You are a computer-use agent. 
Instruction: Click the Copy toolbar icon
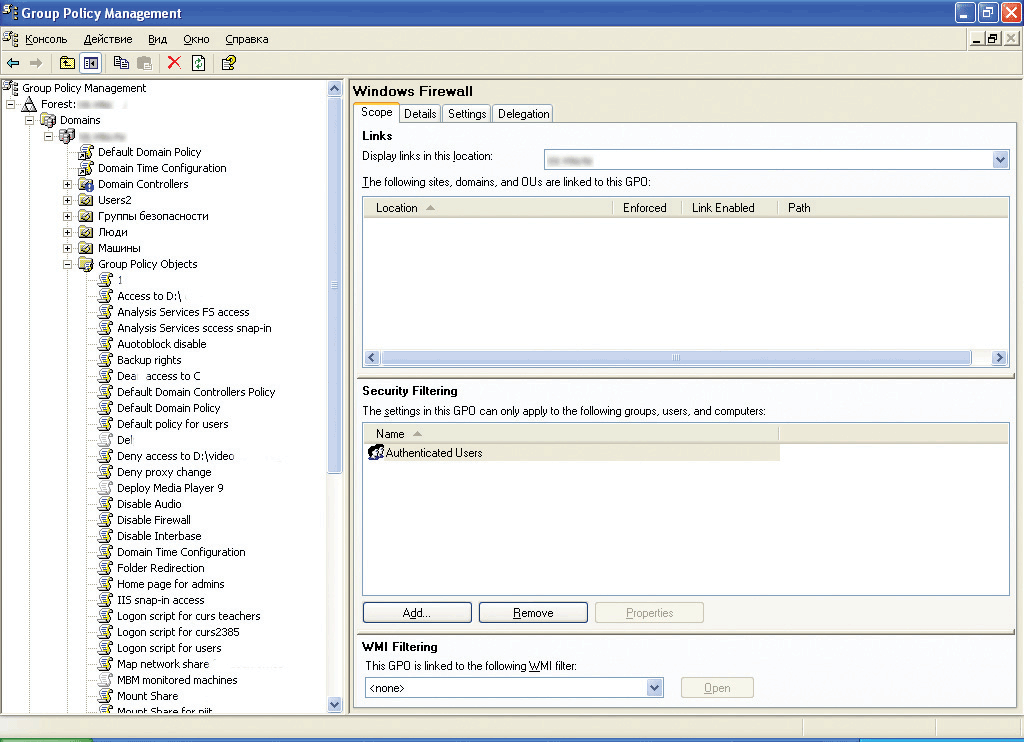click(x=121, y=63)
